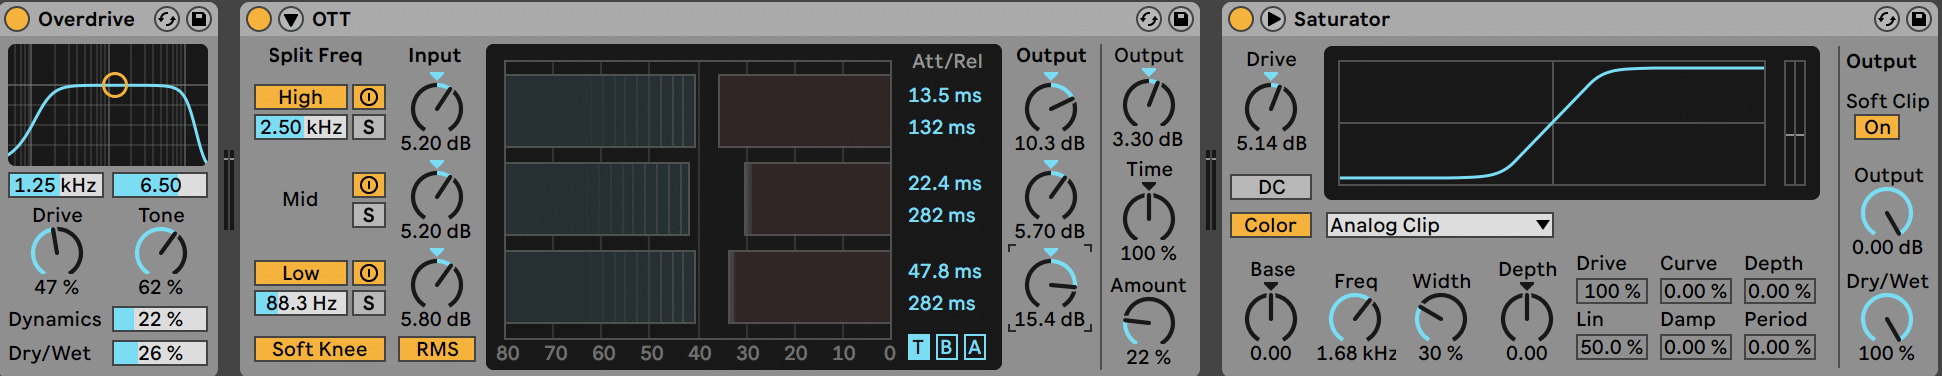Select the B view button
The height and width of the screenshot is (376, 1942).
point(946,347)
